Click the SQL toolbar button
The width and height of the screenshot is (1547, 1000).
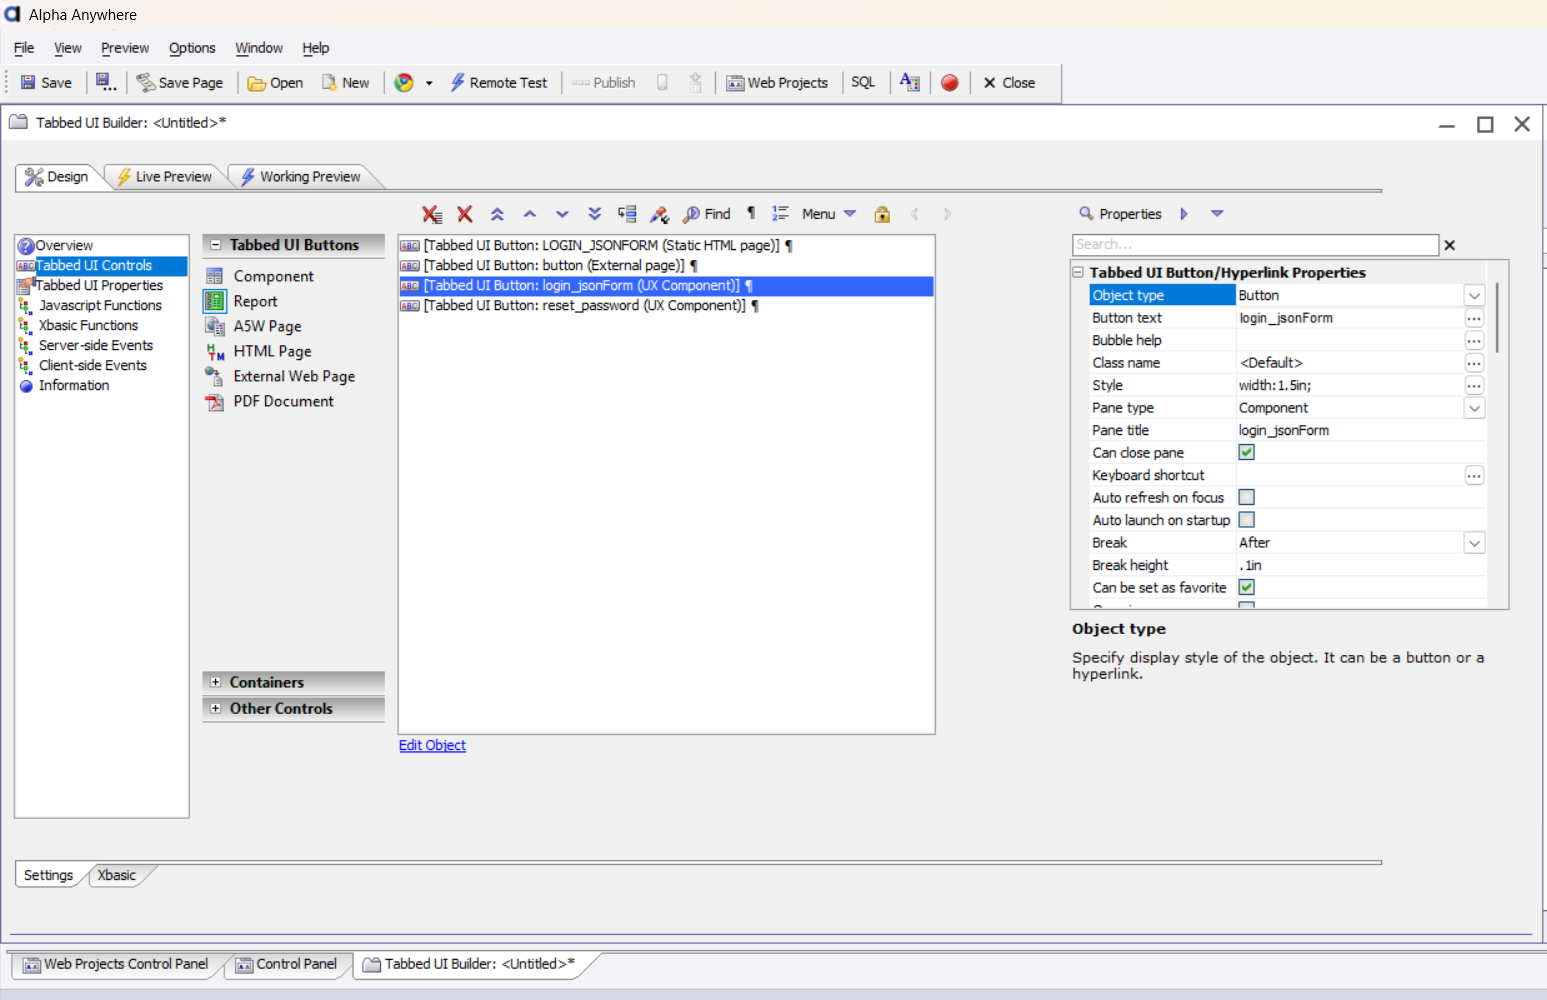(x=863, y=83)
